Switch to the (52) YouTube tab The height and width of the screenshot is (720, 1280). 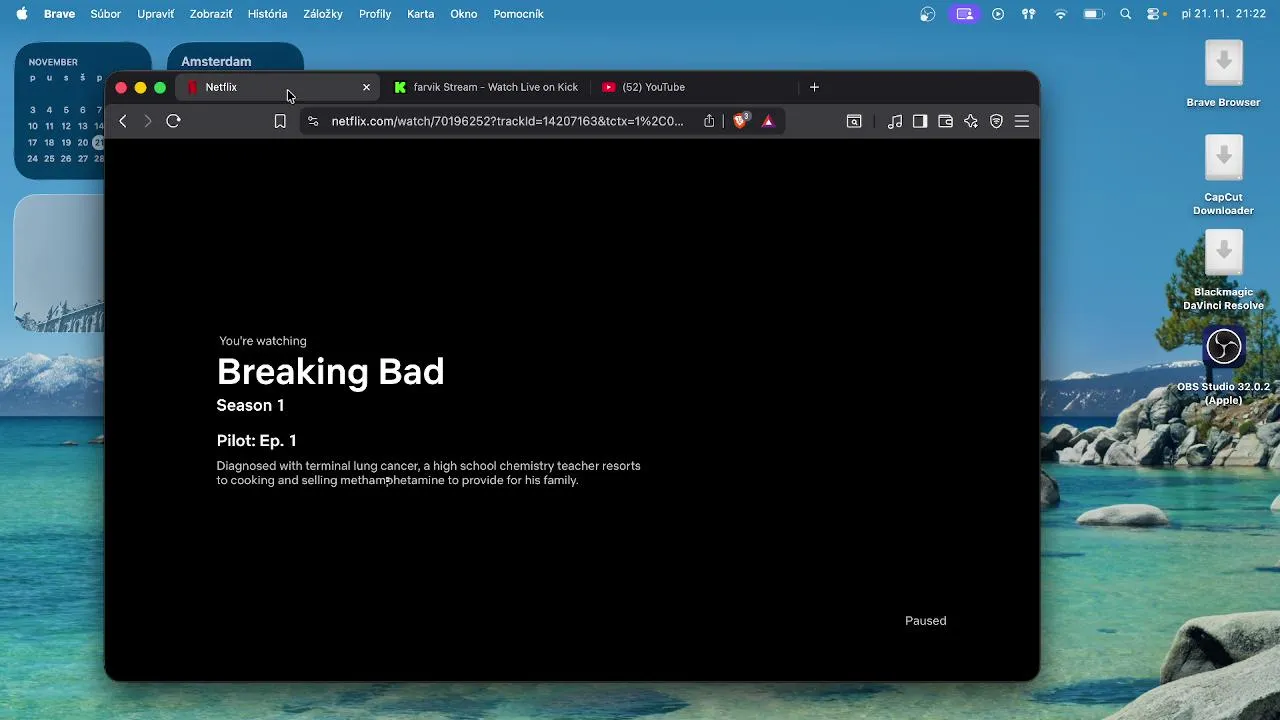694,87
